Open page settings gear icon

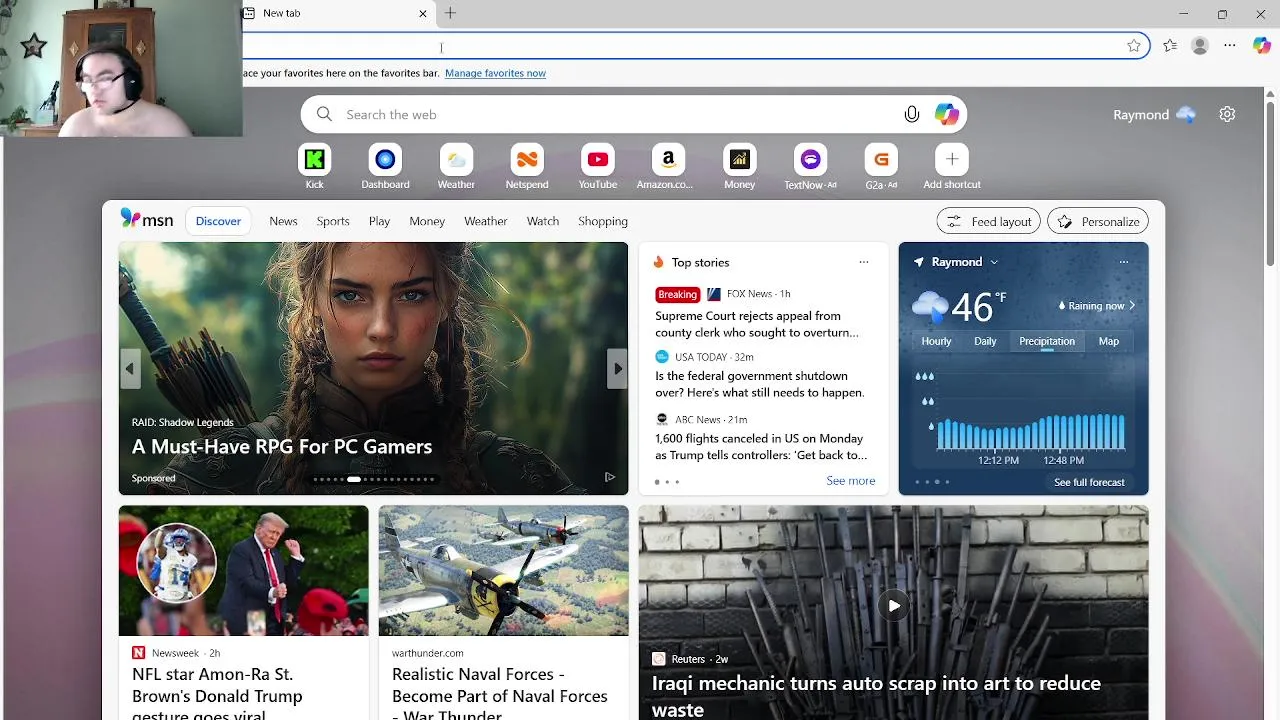point(1227,114)
